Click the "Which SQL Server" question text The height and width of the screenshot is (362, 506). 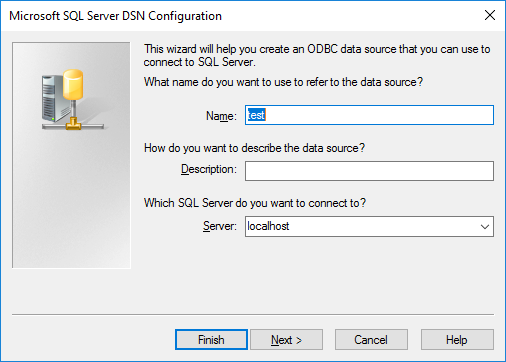click(x=255, y=203)
